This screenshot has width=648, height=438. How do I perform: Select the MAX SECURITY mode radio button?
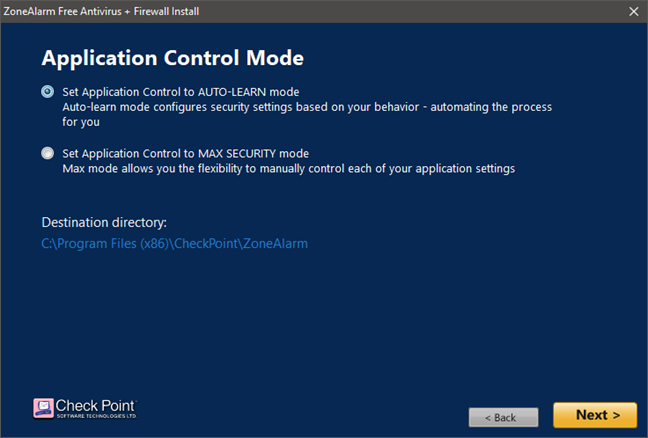[x=48, y=153]
